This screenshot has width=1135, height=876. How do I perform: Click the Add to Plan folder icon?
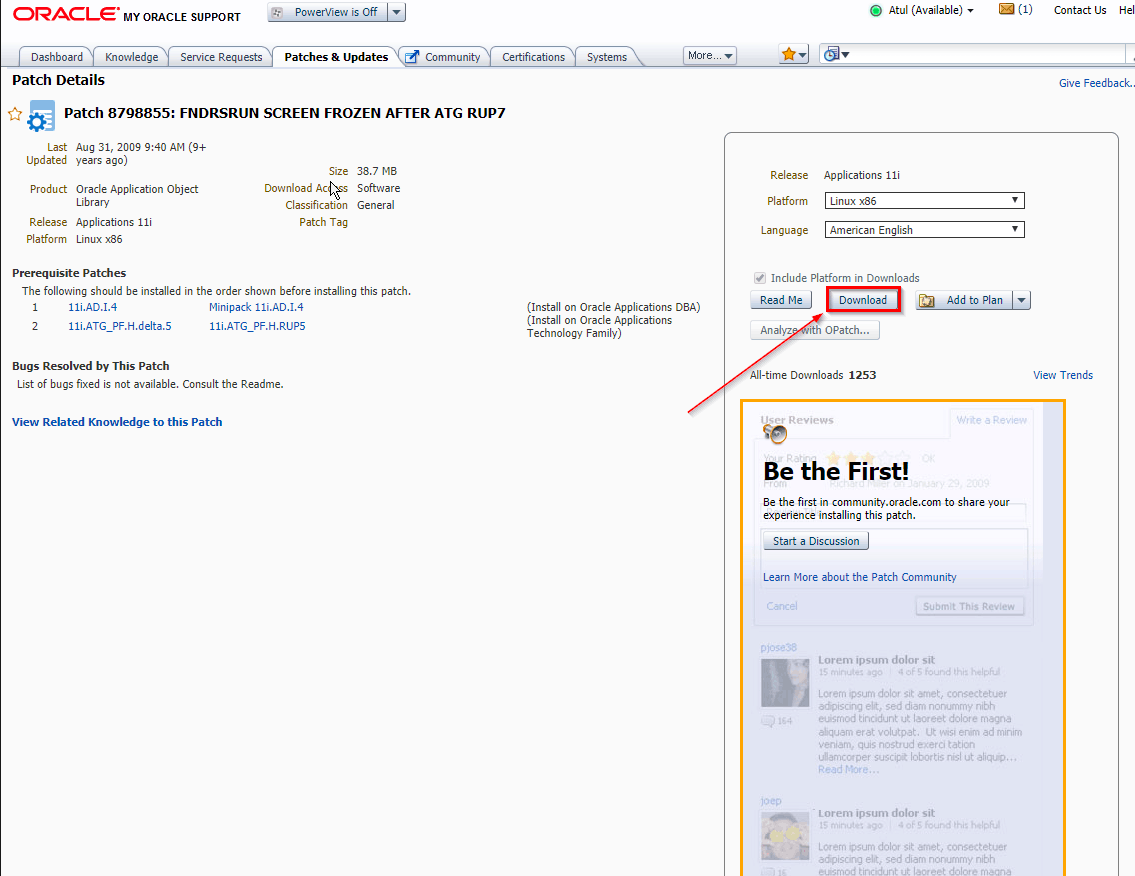pyautogui.click(x=927, y=300)
